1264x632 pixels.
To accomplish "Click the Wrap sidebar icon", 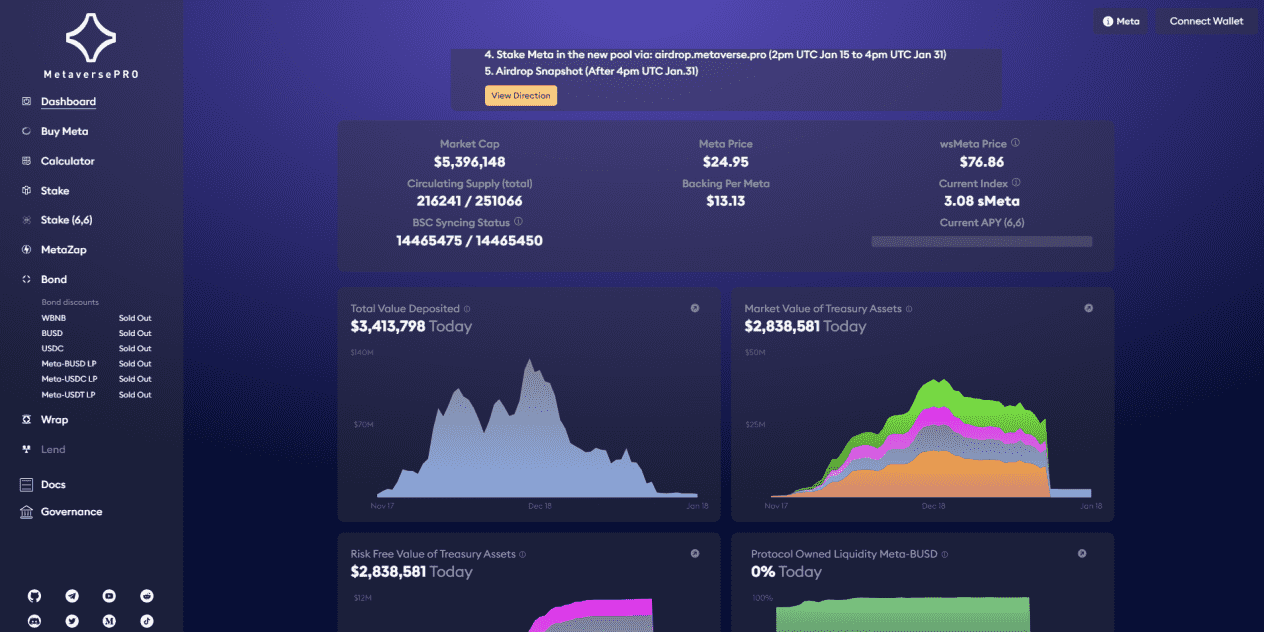I will tap(27, 420).
